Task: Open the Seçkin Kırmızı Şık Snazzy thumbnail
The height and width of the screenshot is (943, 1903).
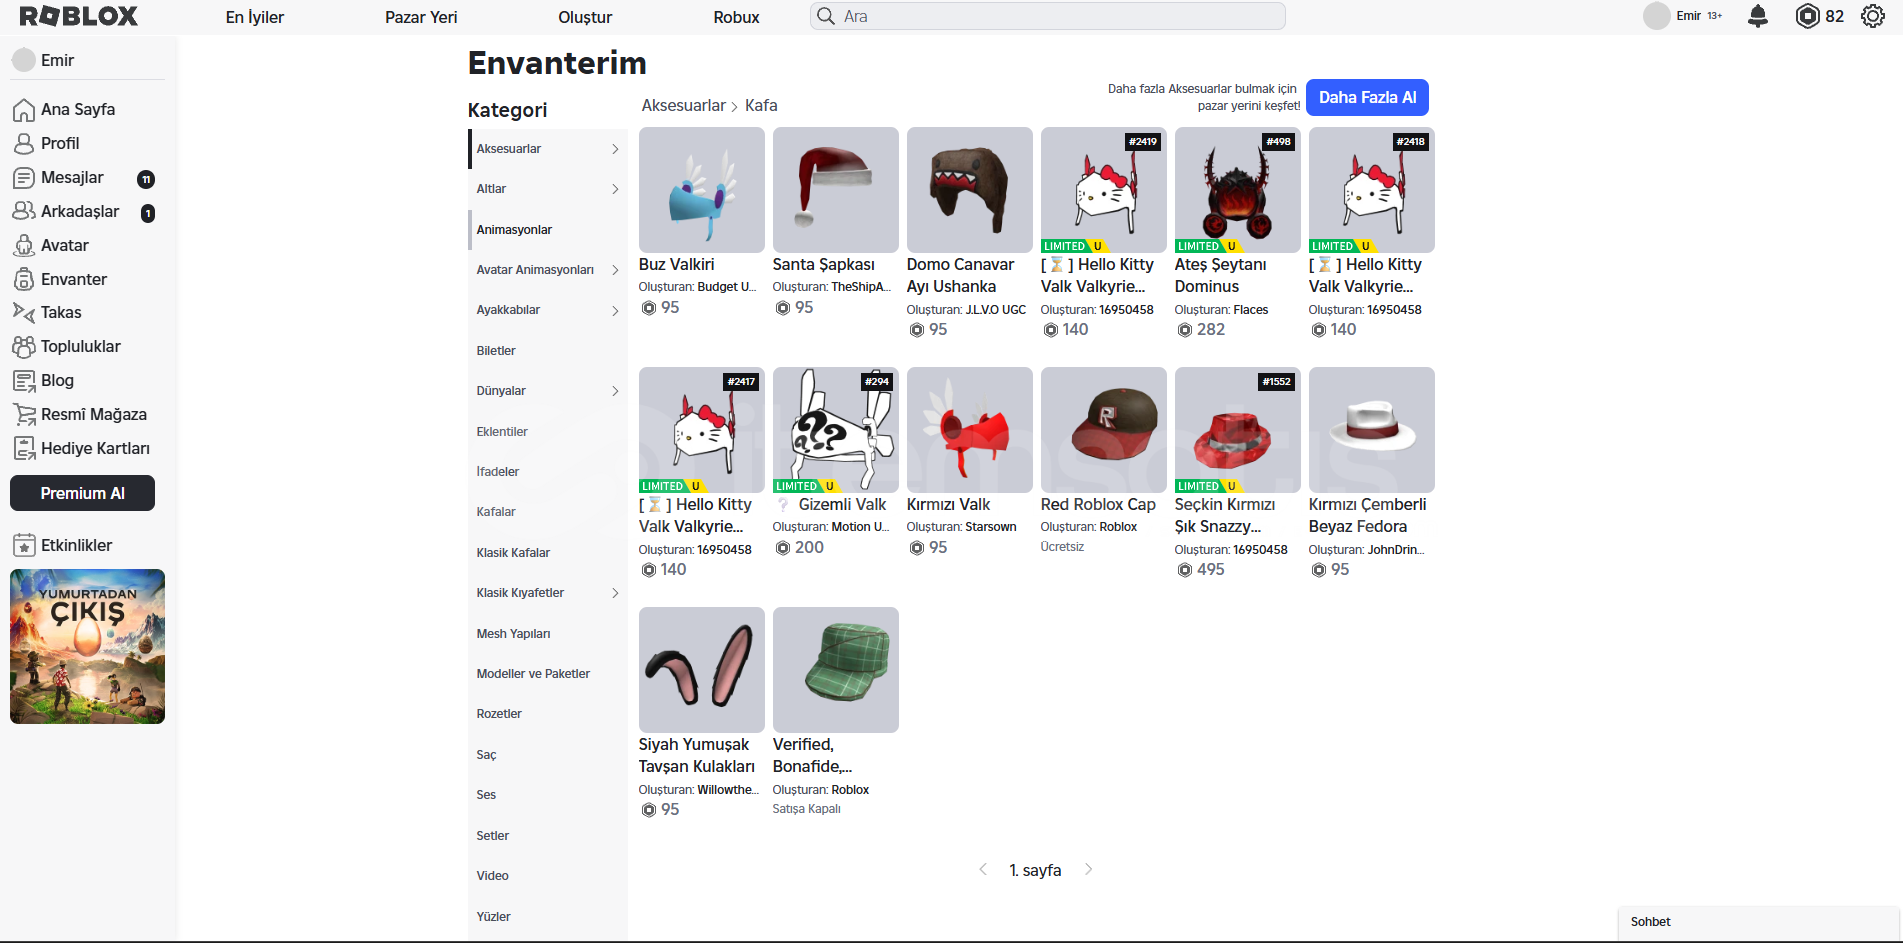Action: point(1237,430)
